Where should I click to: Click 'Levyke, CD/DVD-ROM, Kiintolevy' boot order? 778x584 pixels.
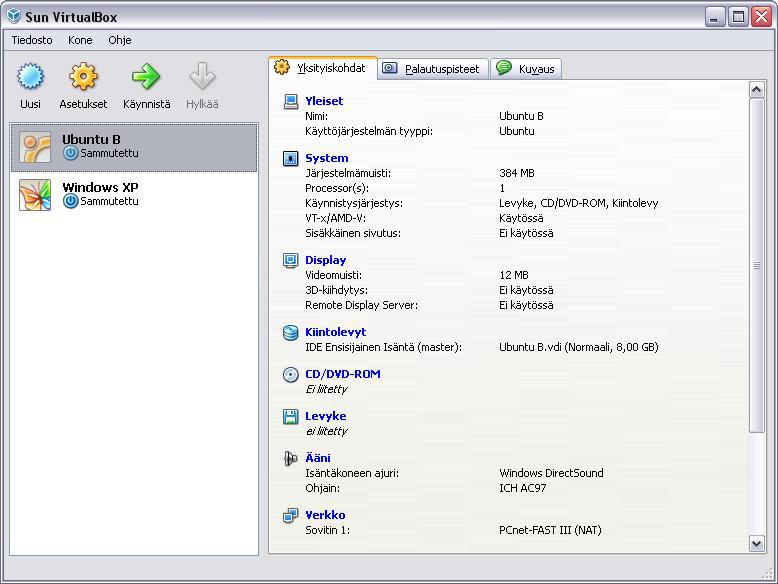tap(579, 203)
